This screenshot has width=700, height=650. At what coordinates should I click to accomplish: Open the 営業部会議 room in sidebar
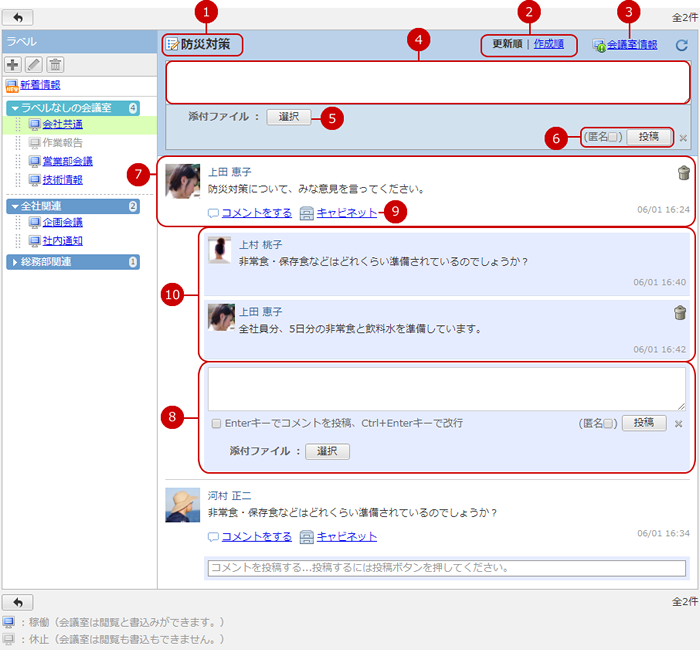[68, 161]
